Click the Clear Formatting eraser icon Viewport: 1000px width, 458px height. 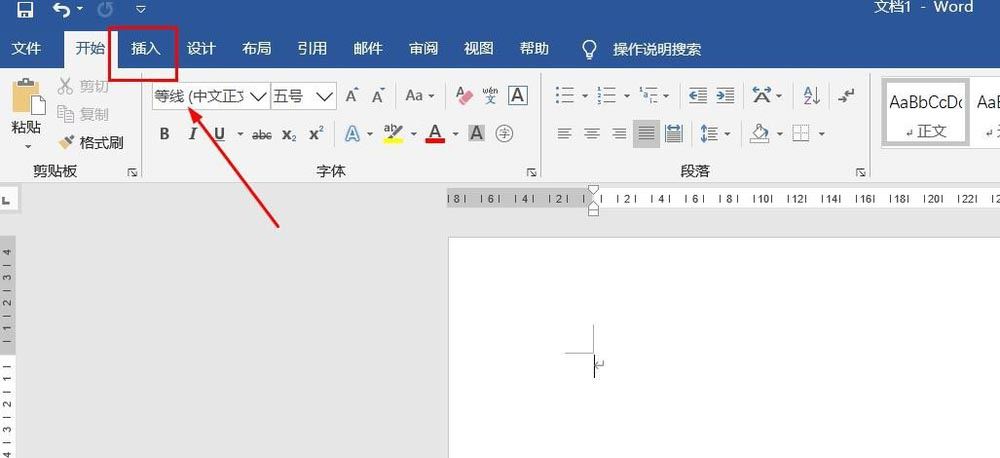pos(463,96)
